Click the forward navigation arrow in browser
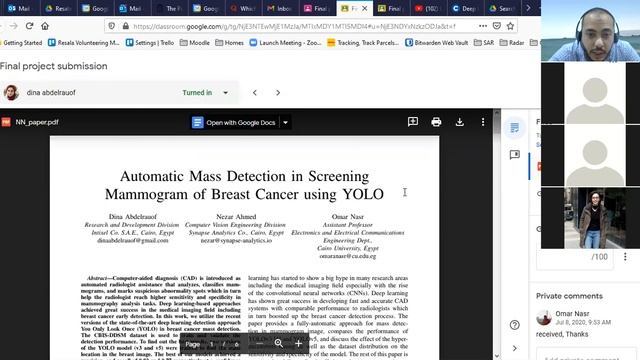The width and height of the screenshot is (640, 360). (x=13, y=26)
